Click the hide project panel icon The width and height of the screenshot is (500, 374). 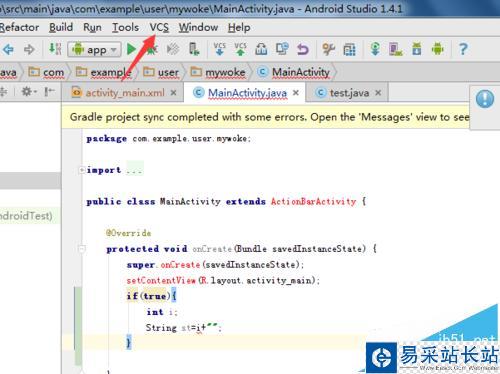tap(49, 91)
